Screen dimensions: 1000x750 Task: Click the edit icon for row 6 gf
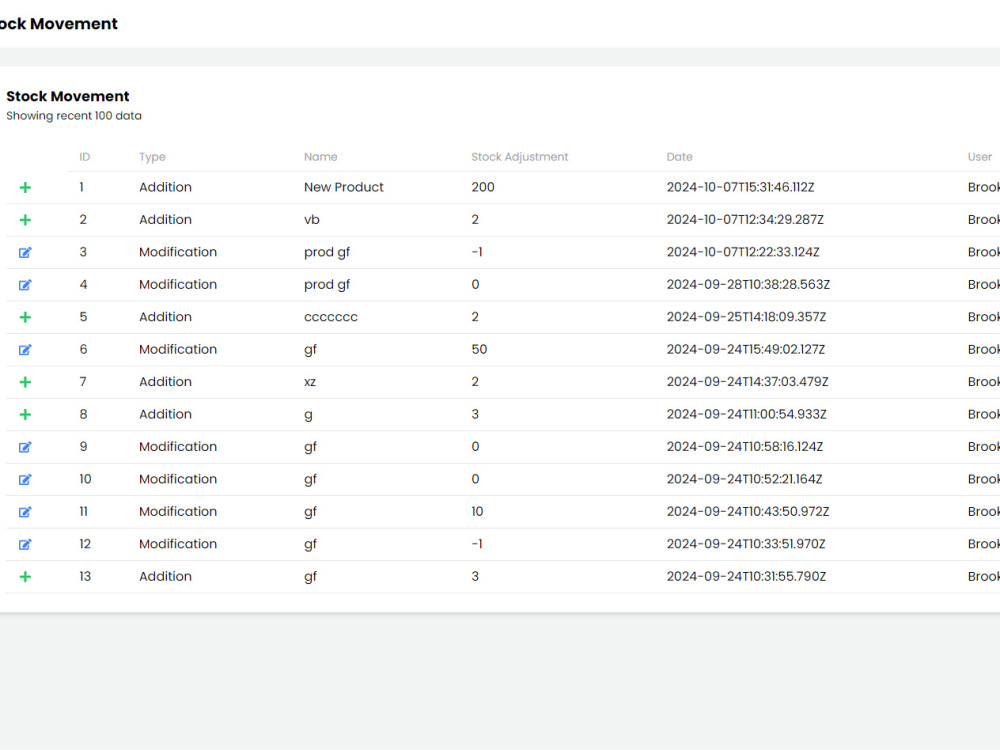tap(25, 349)
